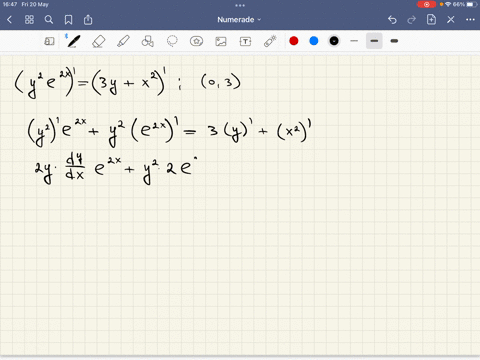
Task: Choose the blue pen color
Action: 314,41
